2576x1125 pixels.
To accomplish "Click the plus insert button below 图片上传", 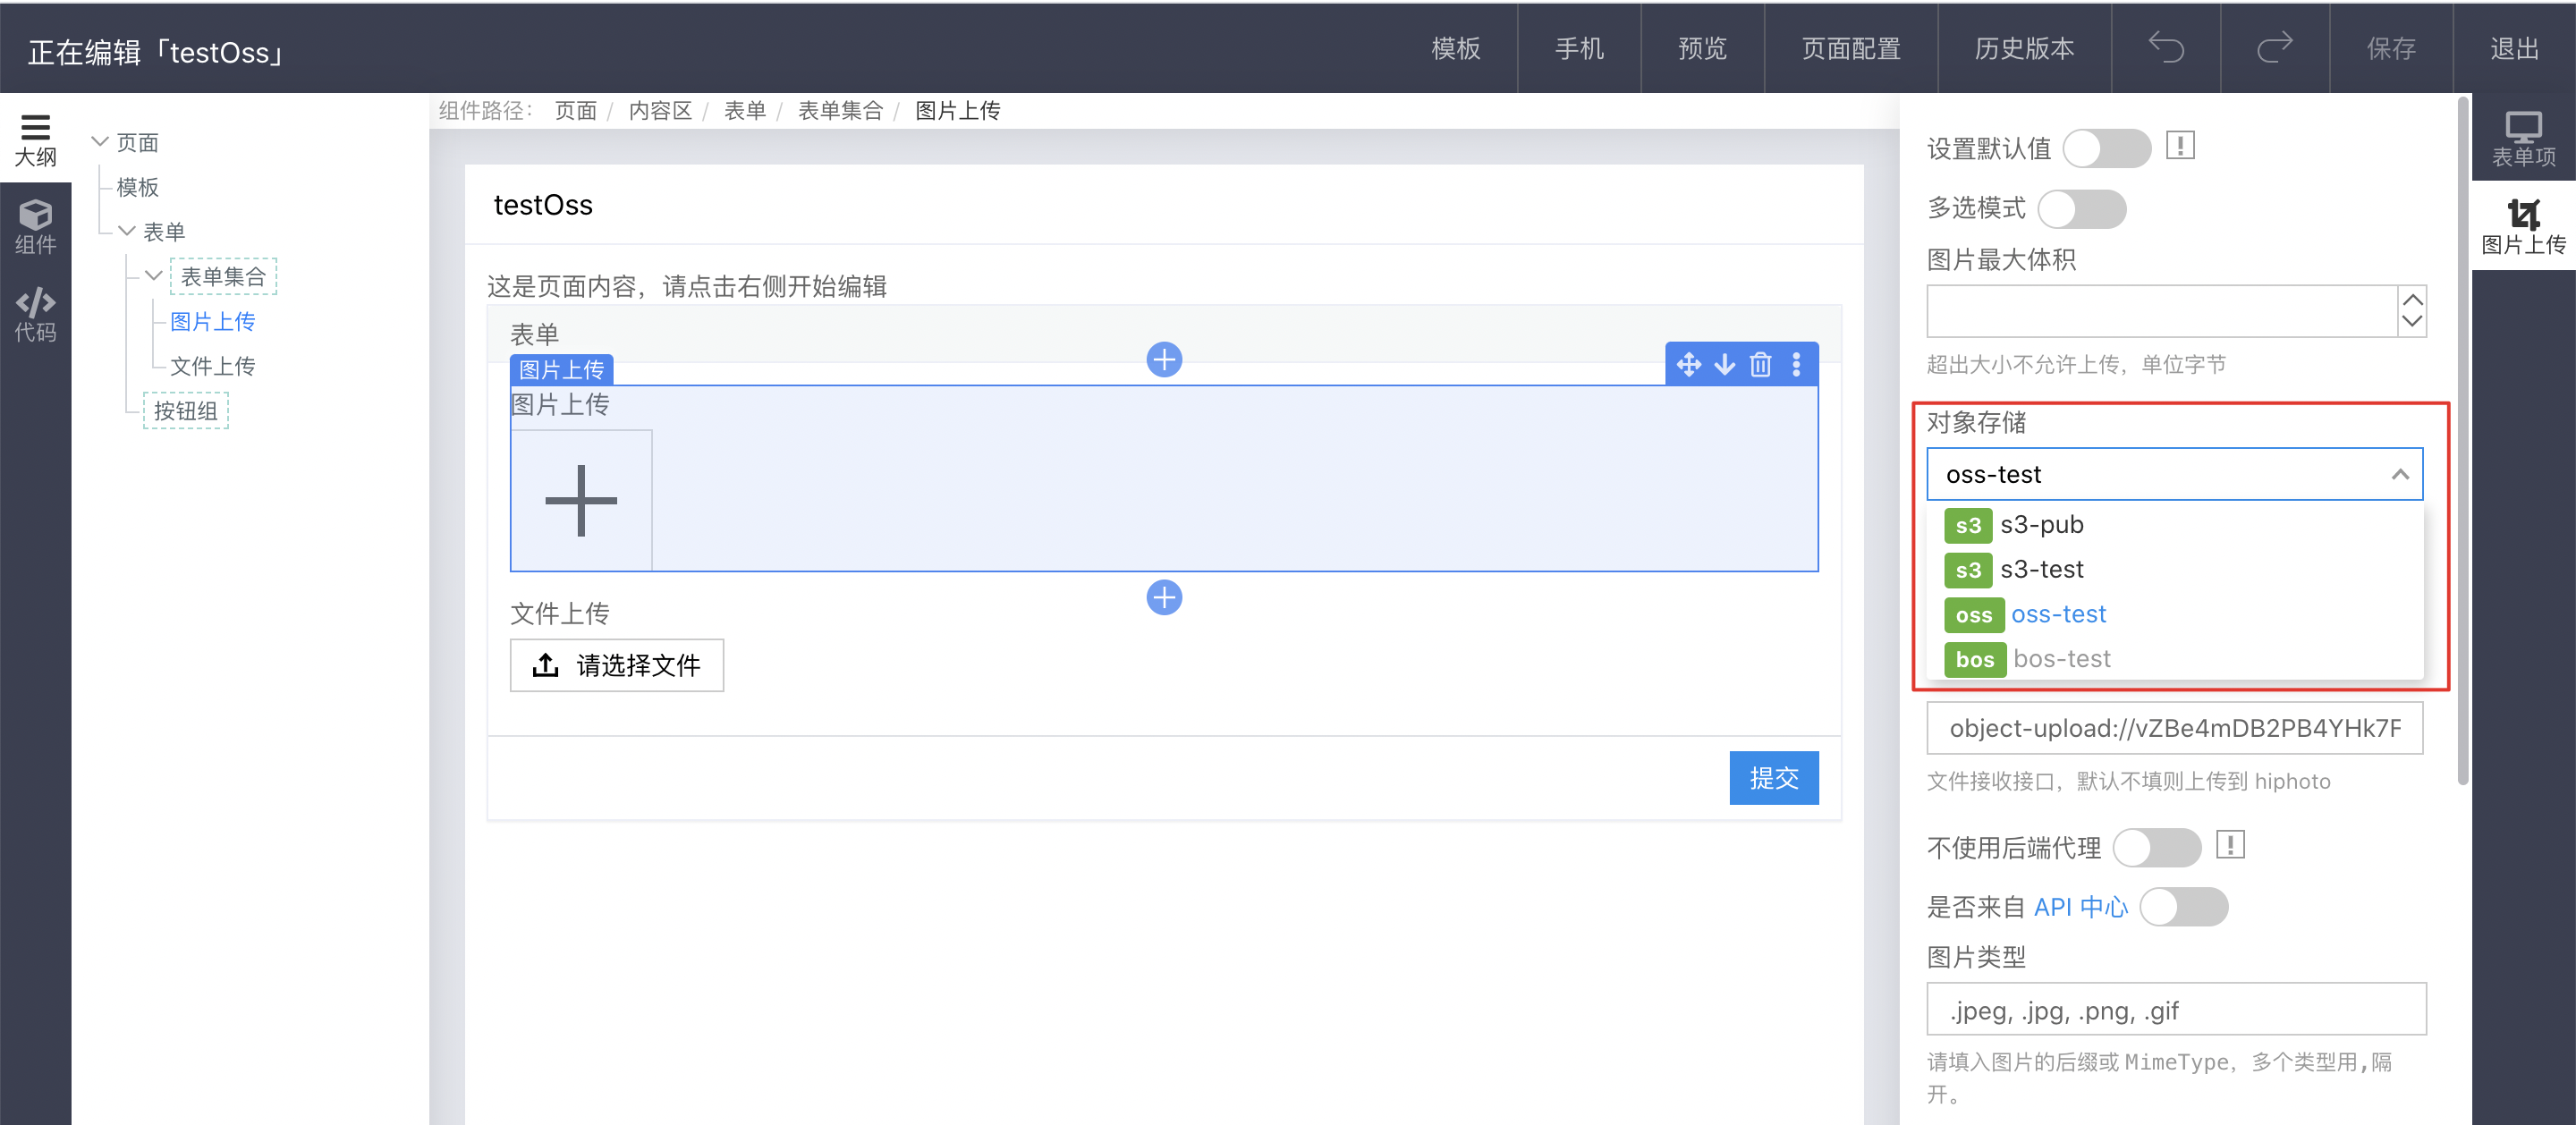I will pos(1164,597).
